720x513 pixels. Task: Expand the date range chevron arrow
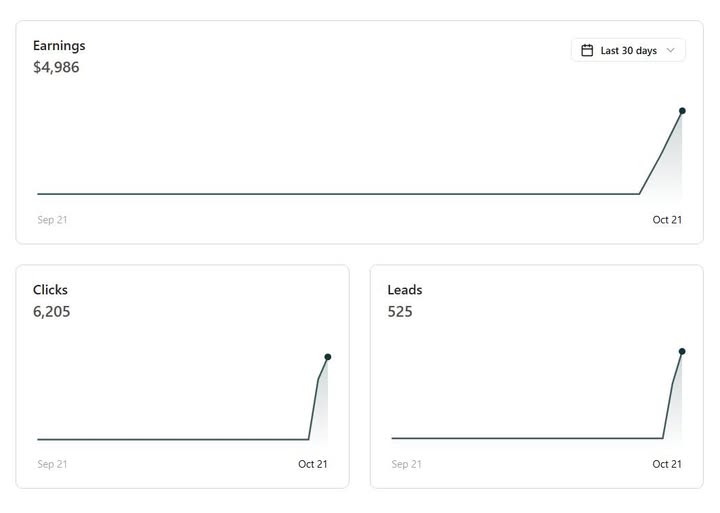click(x=670, y=50)
